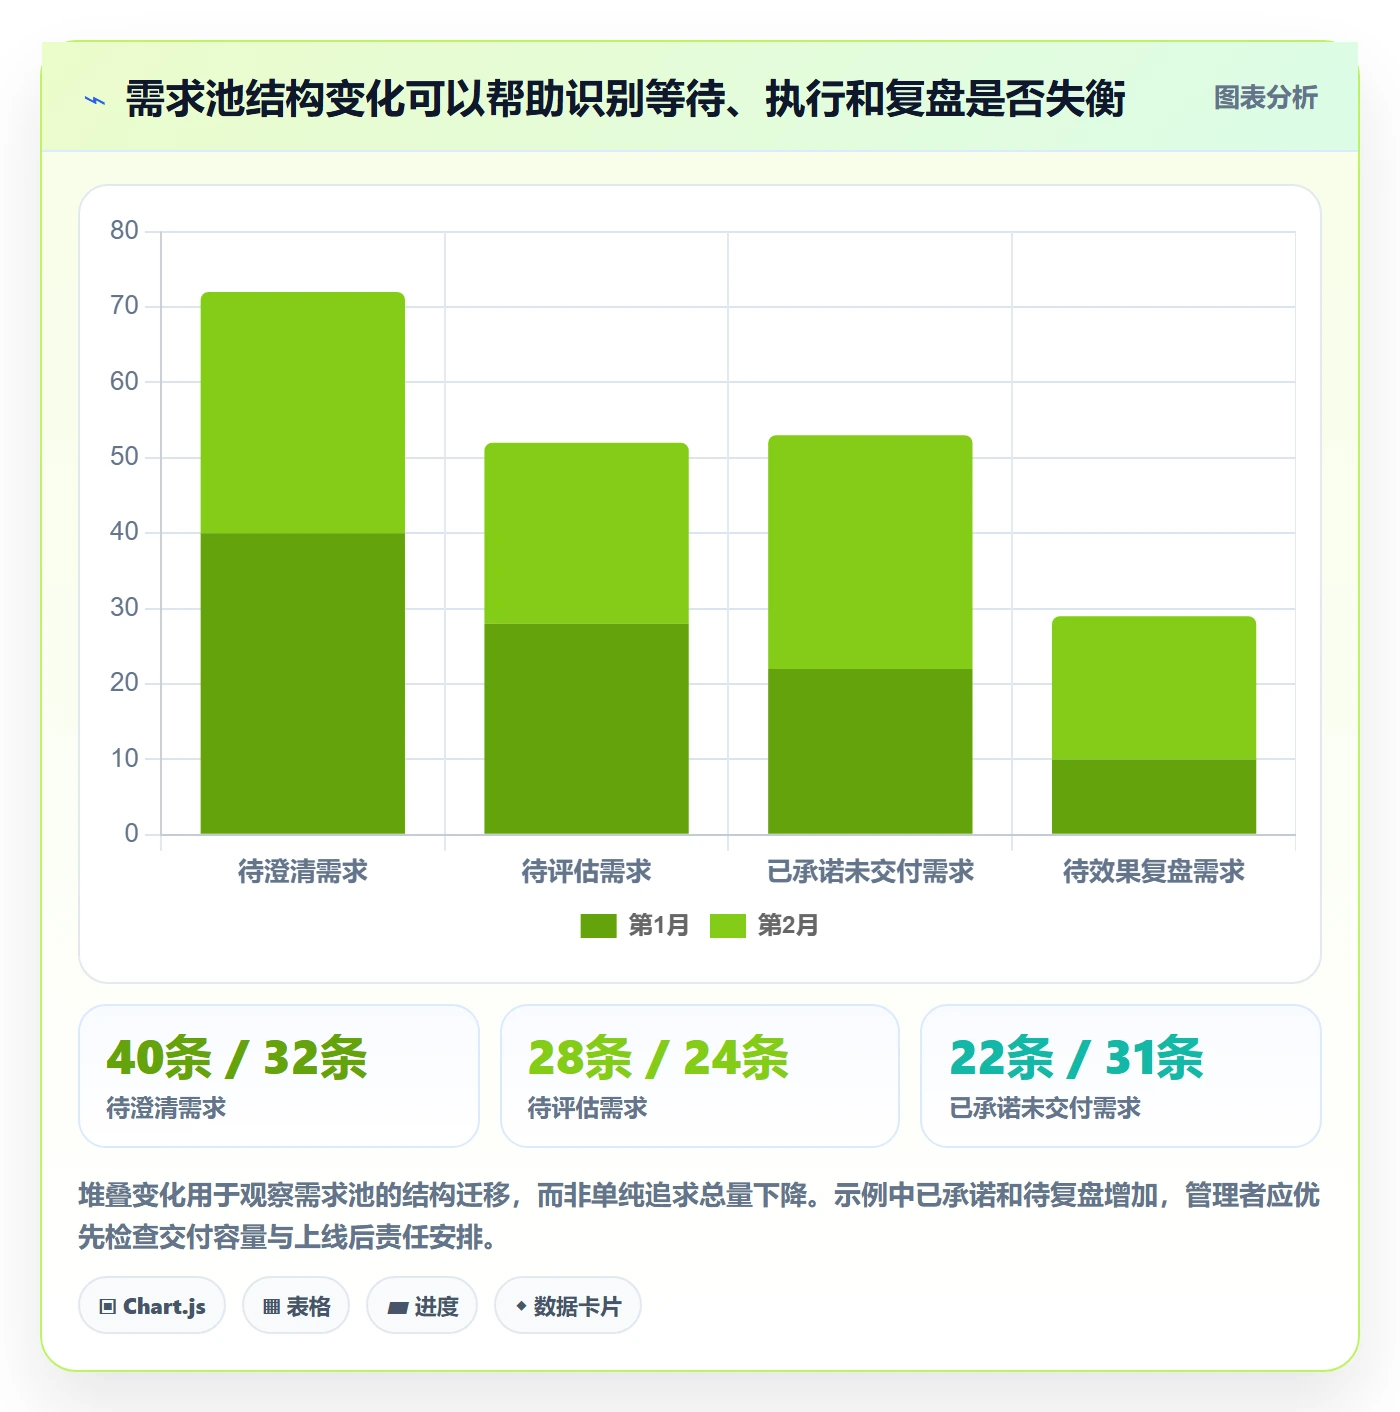Click the grid icon in 表格 chip
The image size is (1400, 1412).
pos(271,1306)
